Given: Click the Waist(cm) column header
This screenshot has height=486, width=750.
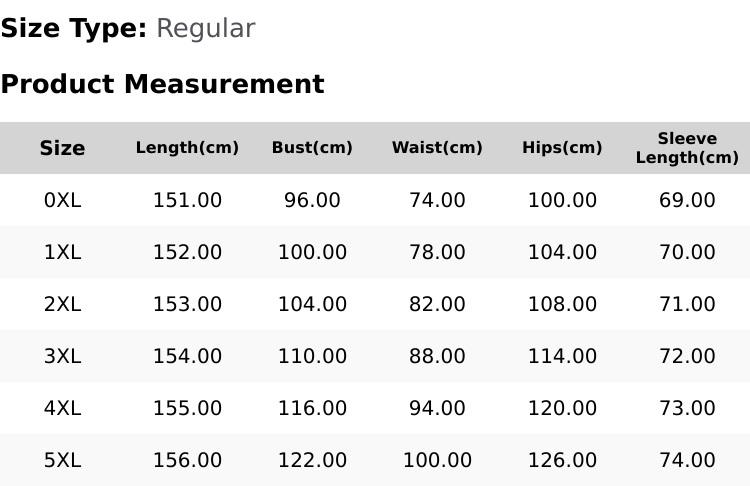Looking at the screenshot, I should (437, 148).
